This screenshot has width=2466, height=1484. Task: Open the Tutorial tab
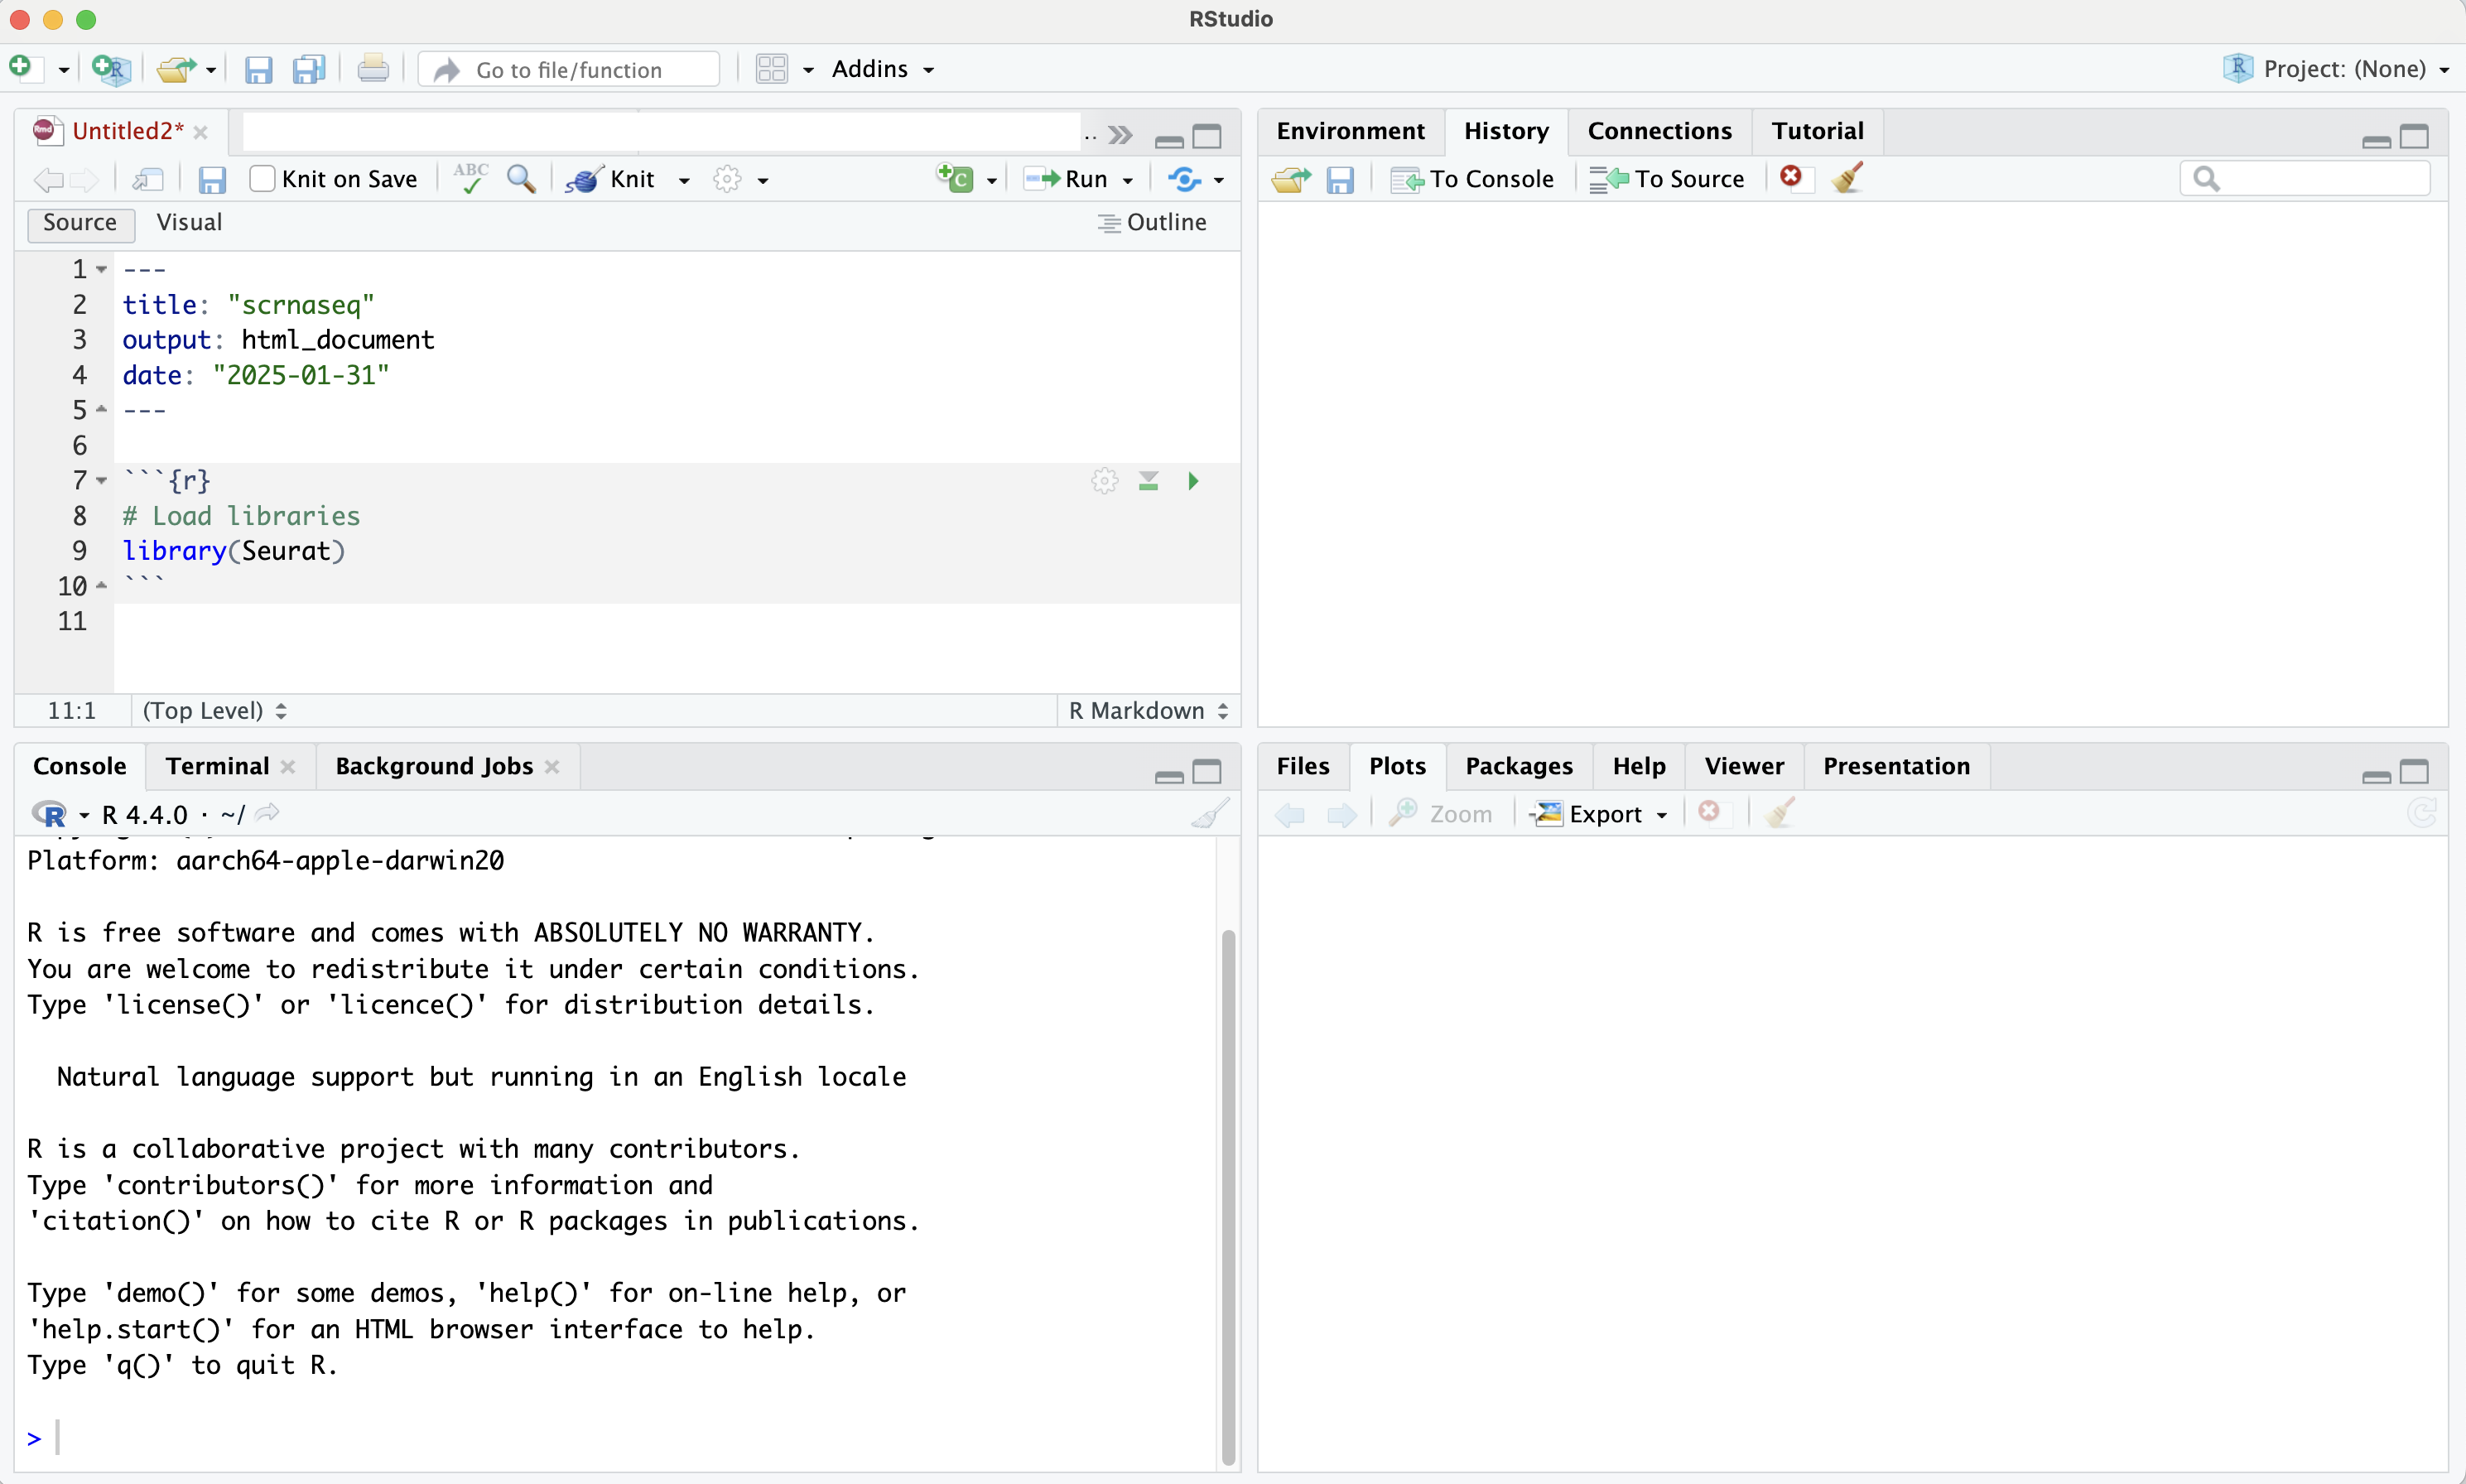pos(1817,131)
